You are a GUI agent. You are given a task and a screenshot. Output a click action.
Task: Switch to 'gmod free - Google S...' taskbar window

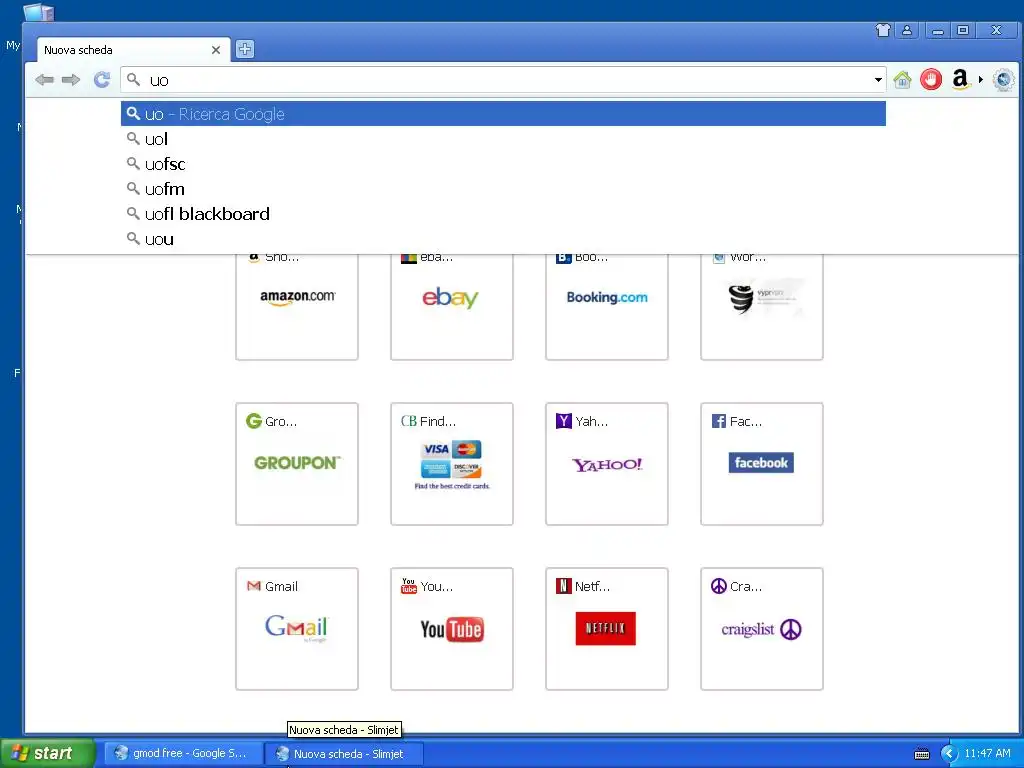coord(184,753)
